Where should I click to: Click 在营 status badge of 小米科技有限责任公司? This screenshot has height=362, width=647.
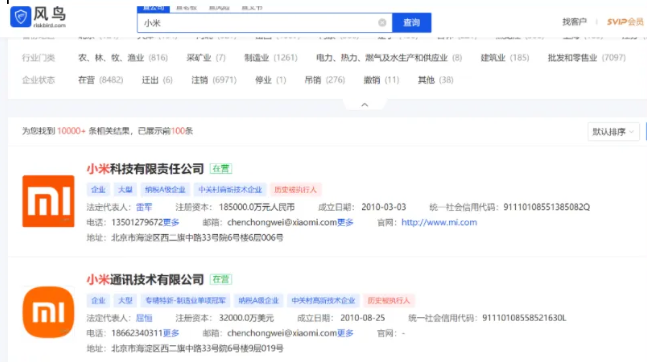coord(221,169)
